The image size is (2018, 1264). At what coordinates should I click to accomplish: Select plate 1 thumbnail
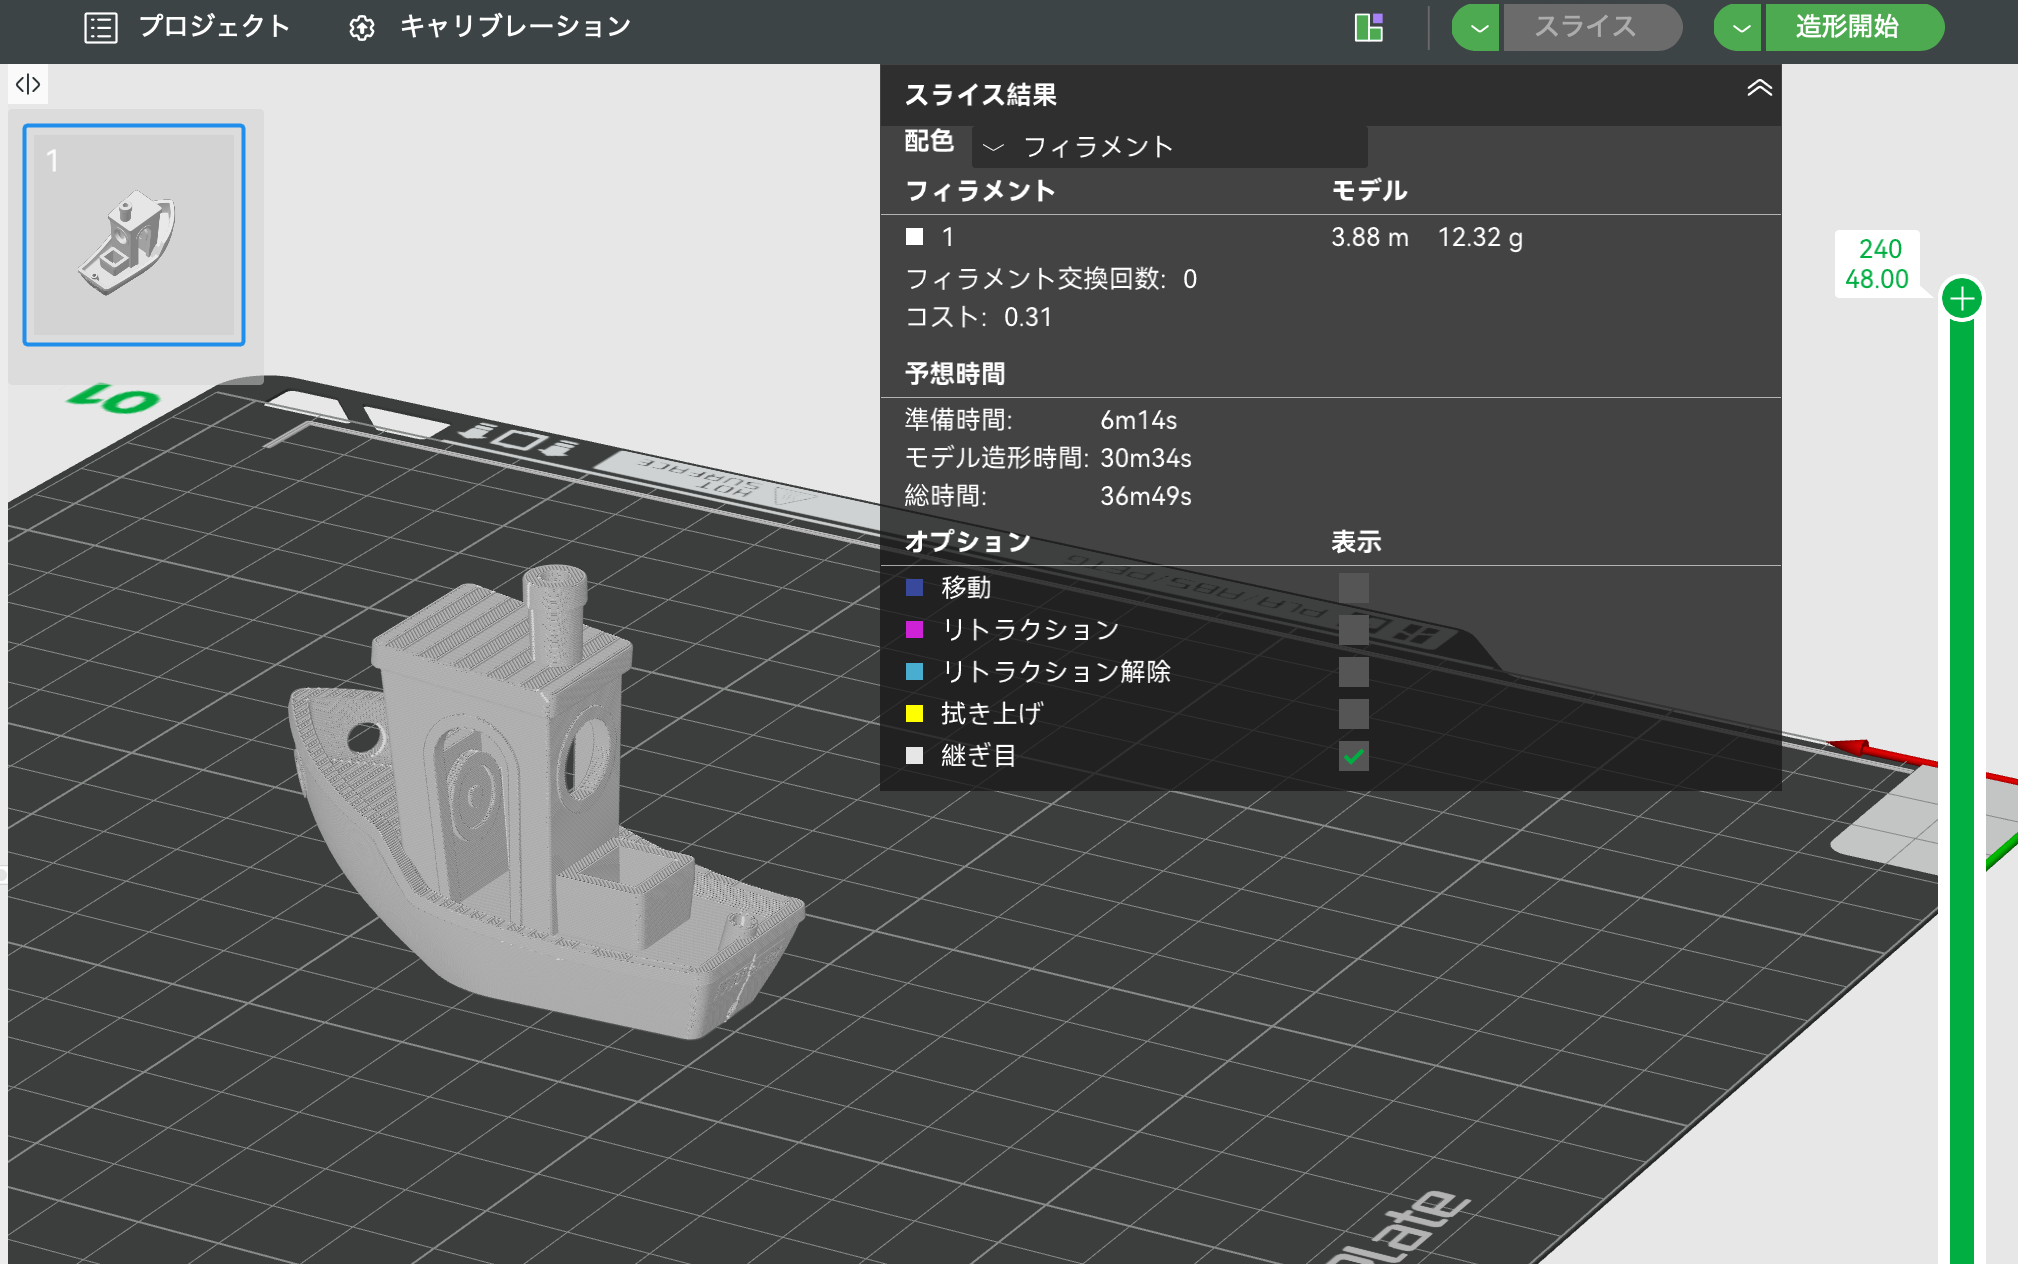click(x=134, y=235)
